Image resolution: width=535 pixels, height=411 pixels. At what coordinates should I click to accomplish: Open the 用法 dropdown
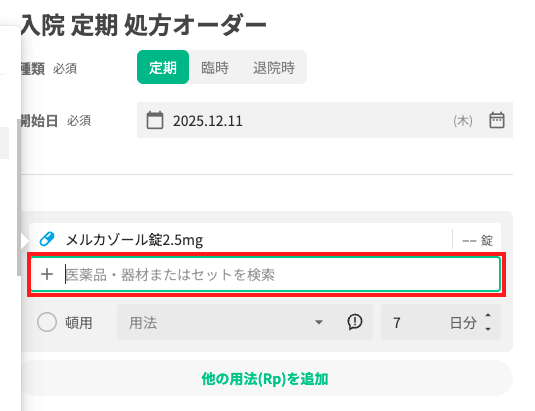245,322
